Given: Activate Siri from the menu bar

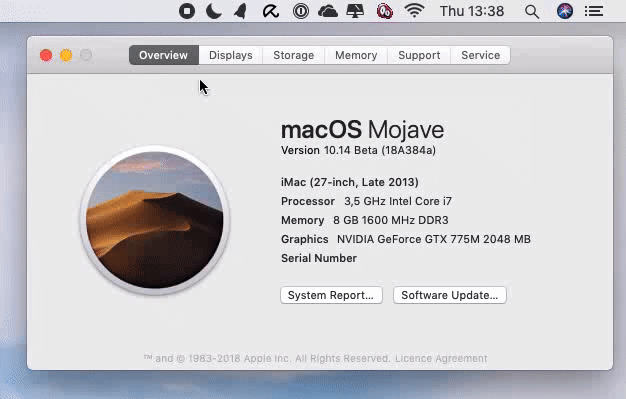Looking at the screenshot, I should tap(565, 11).
